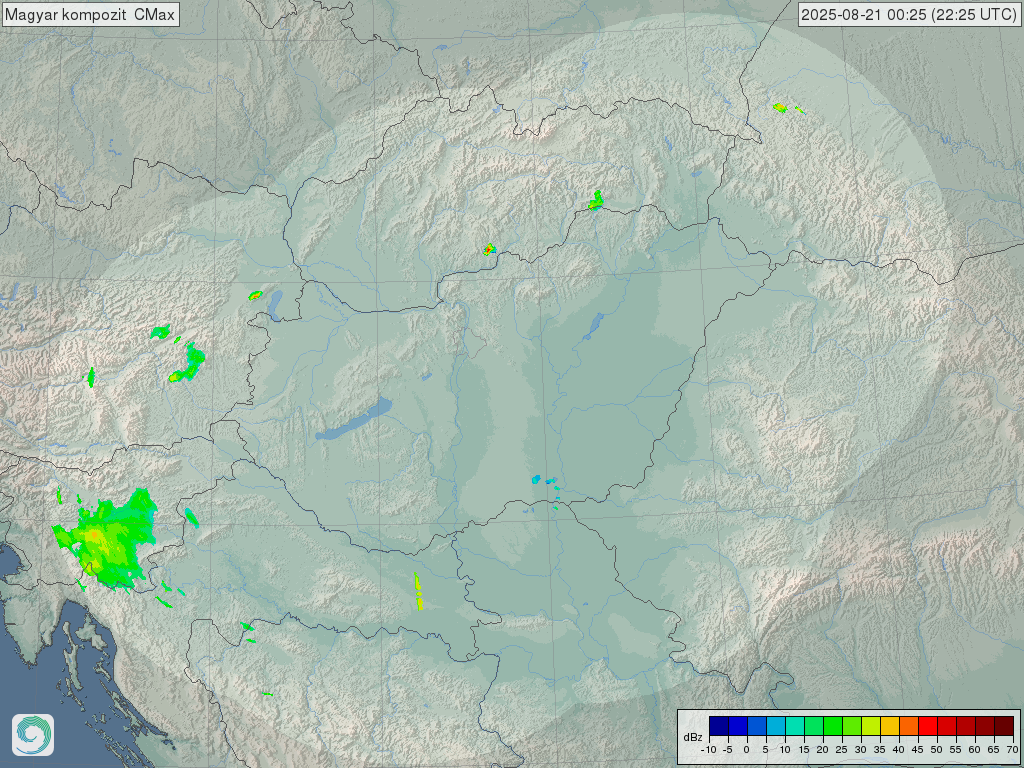The image size is (1024, 768).
Task: Click the narrow yellow echo strip in the south
Action: 418,591
